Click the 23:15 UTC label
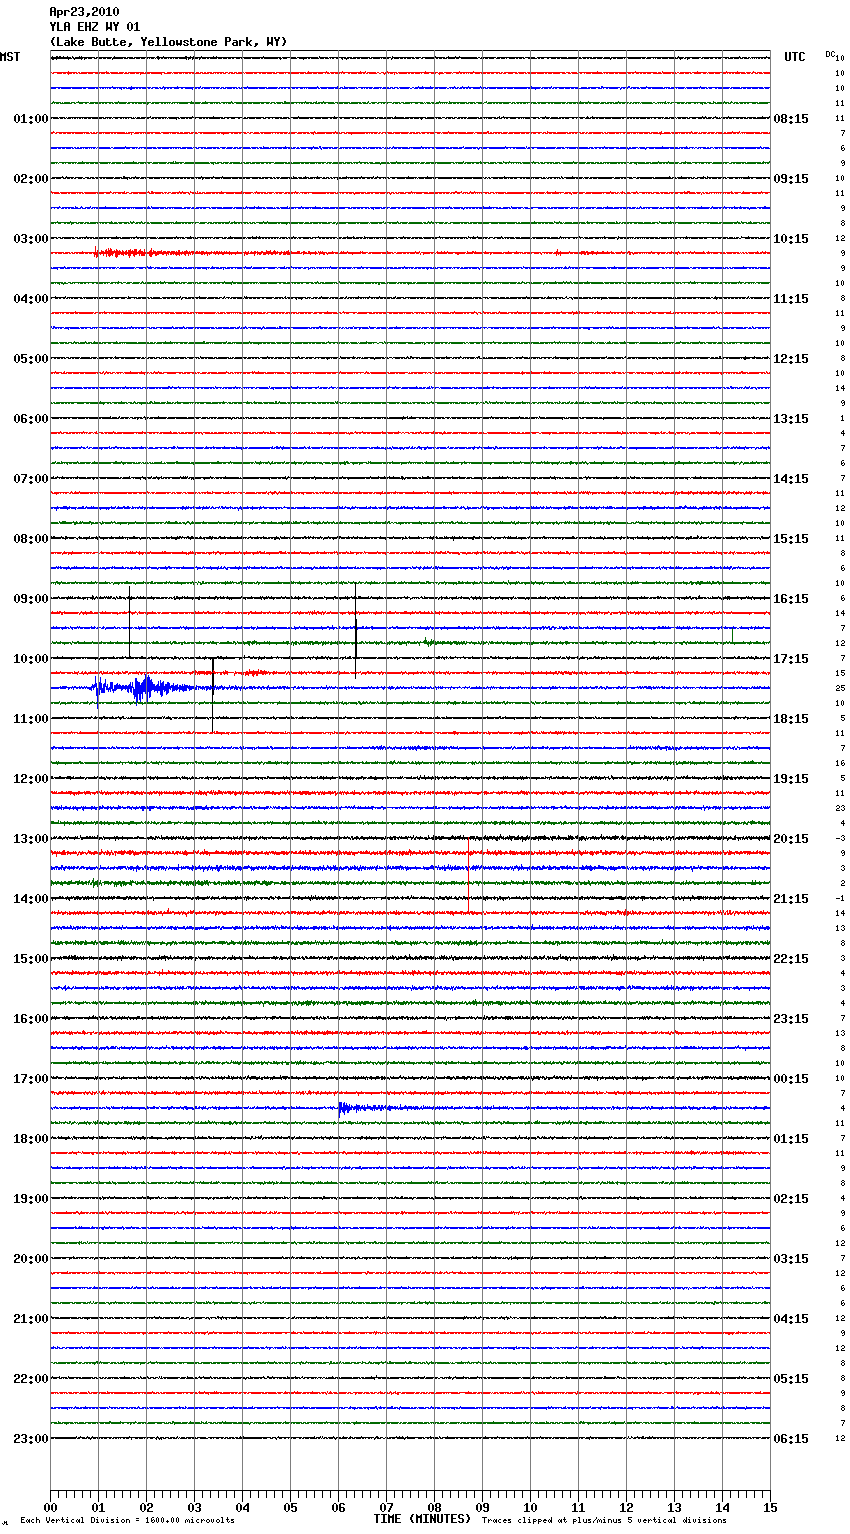Viewport: 850px width, 1534px height. point(791,1019)
